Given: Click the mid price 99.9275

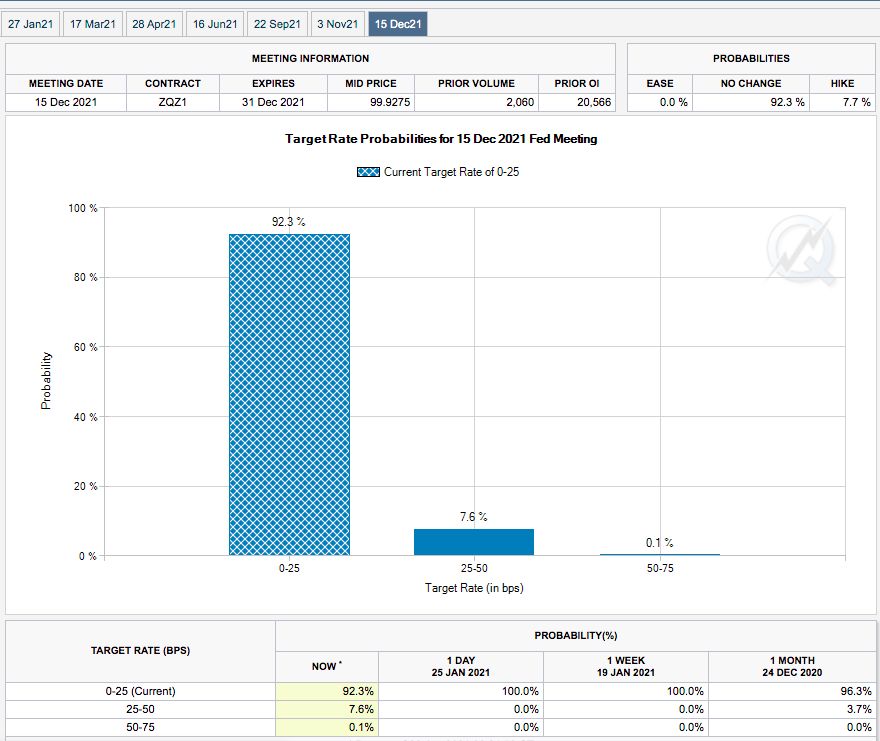Looking at the screenshot, I should 390,102.
